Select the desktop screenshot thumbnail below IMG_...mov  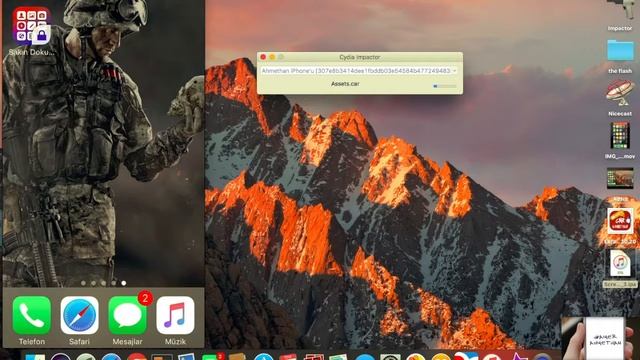tap(620, 178)
